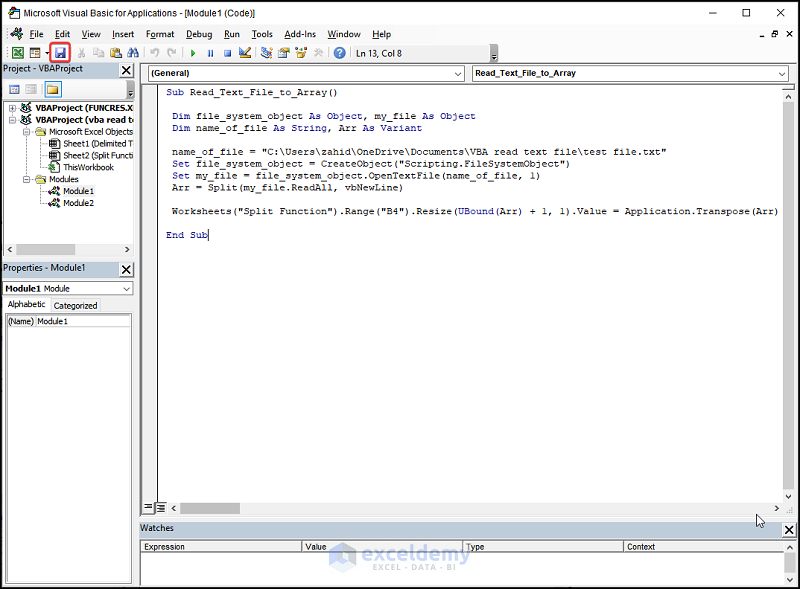Open Help via the question mark icon
This screenshot has width=800, height=589.
pyautogui.click(x=340, y=53)
